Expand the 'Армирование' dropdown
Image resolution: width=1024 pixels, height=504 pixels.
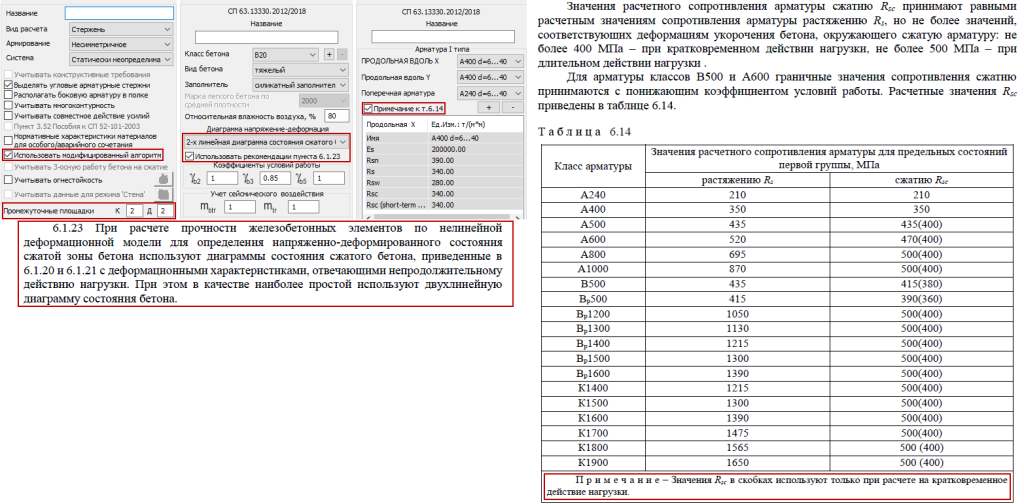(120, 44)
